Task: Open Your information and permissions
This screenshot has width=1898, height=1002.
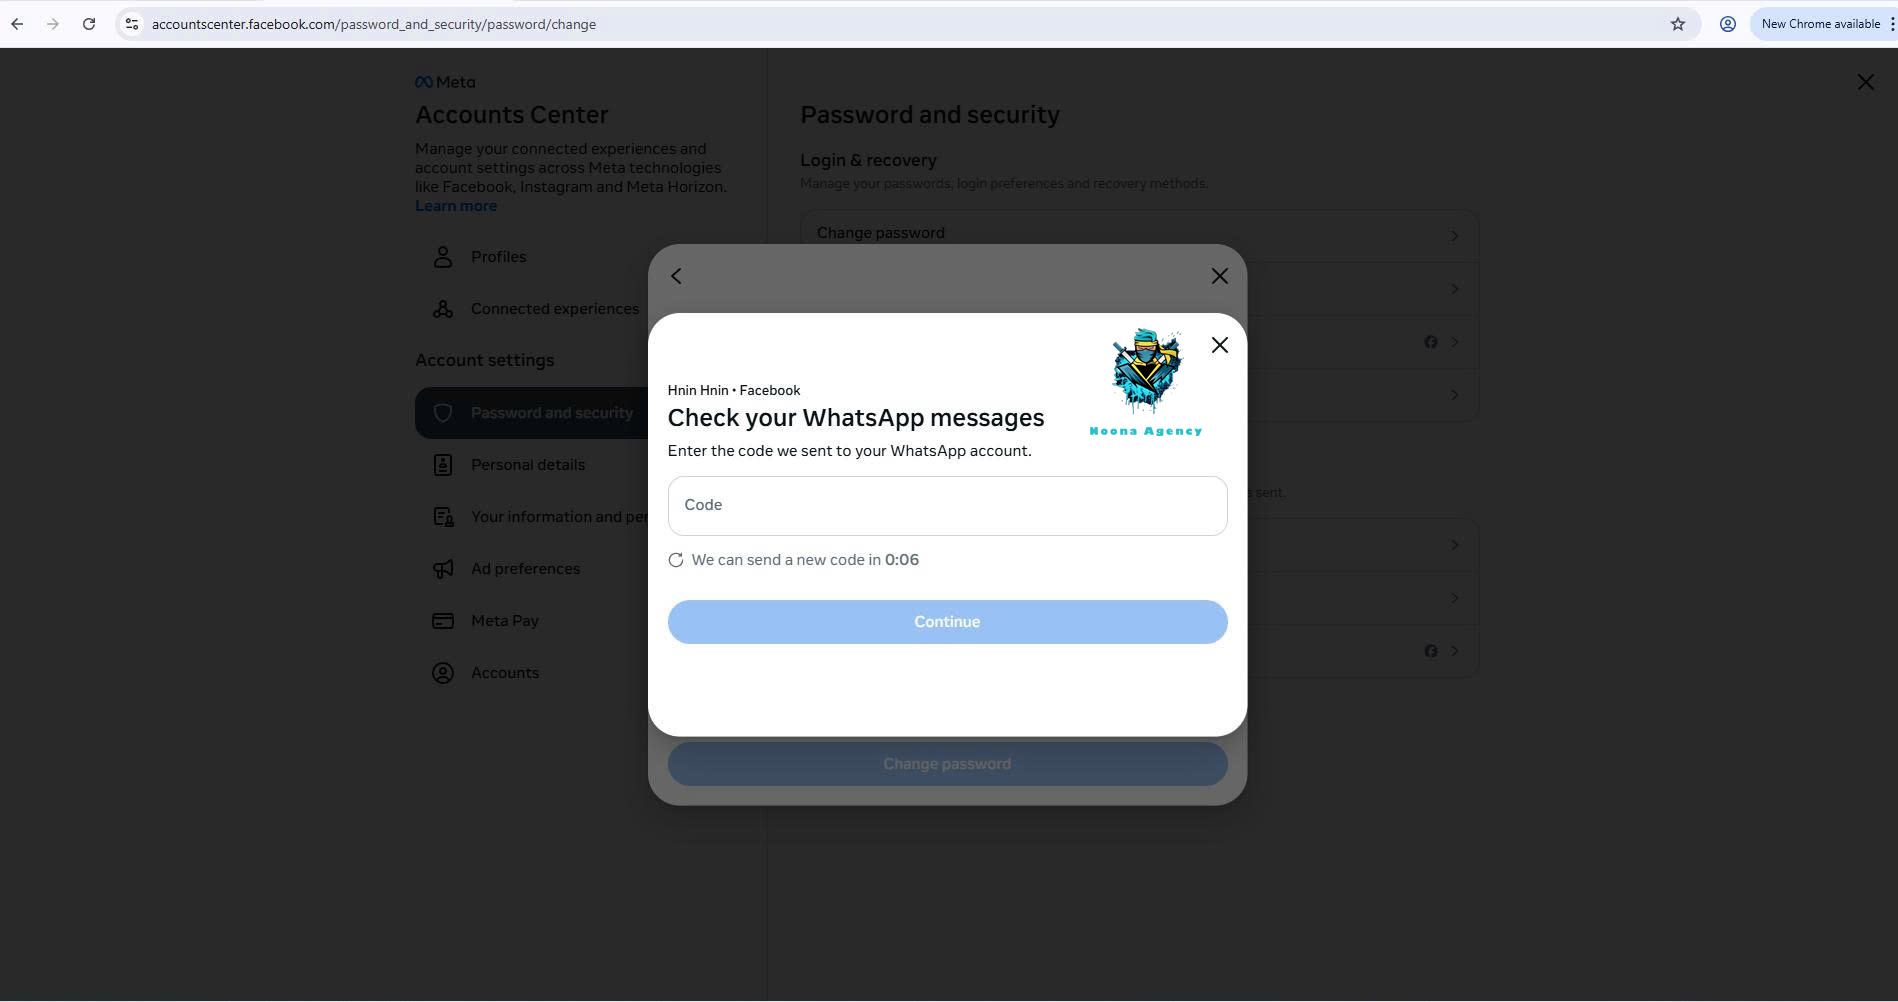Action: (x=532, y=517)
